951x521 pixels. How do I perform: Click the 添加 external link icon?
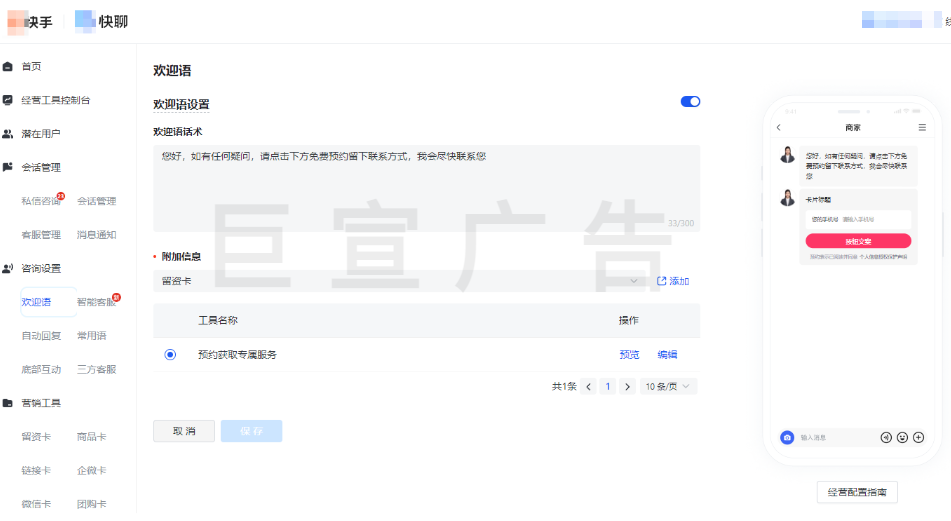tap(662, 281)
